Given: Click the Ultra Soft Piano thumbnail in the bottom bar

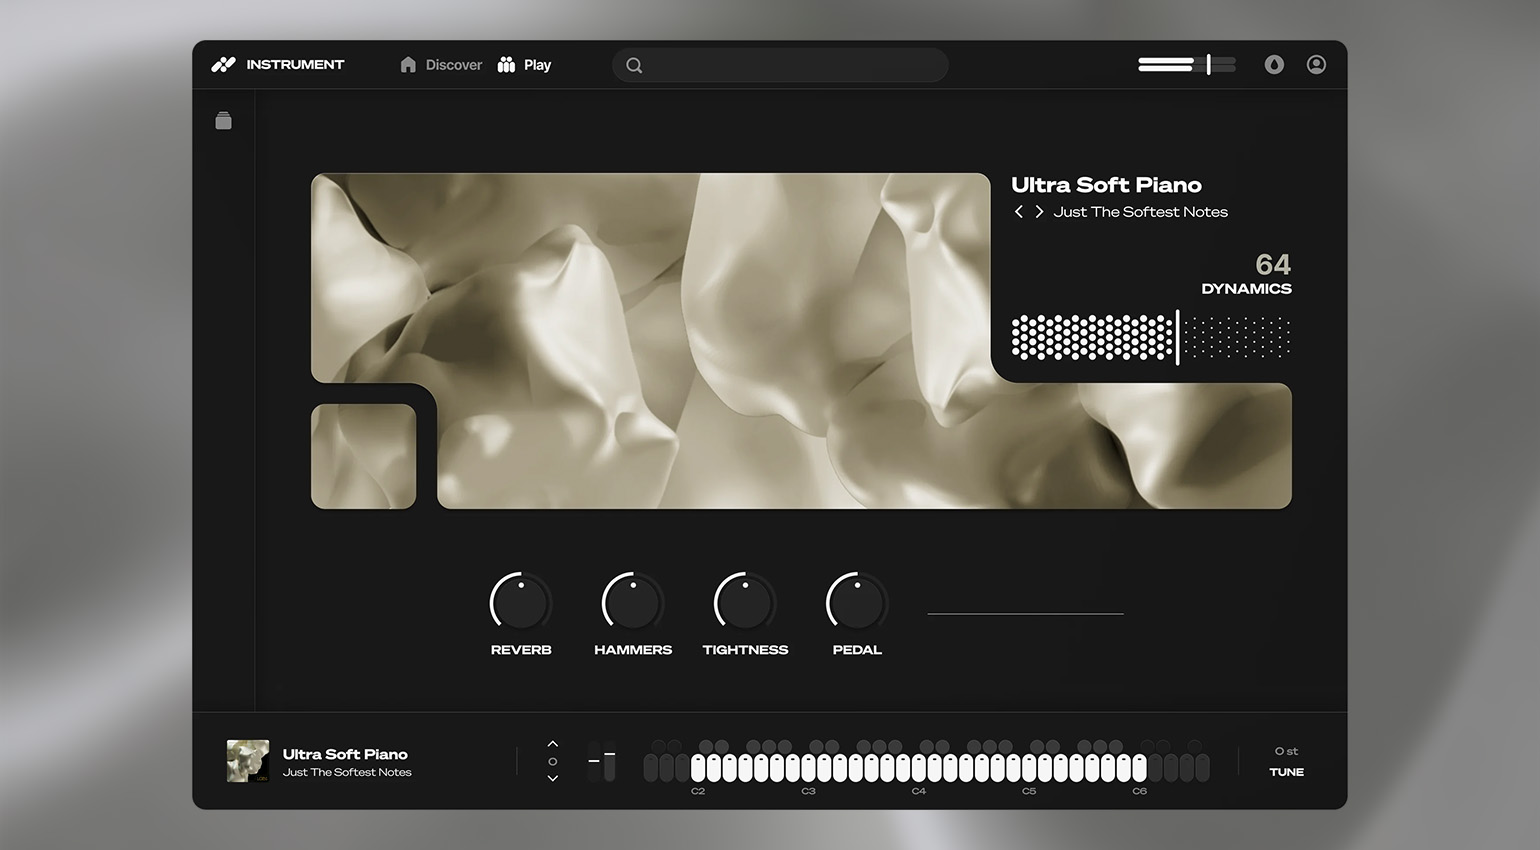Looking at the screenshot, I should (248, 761).
